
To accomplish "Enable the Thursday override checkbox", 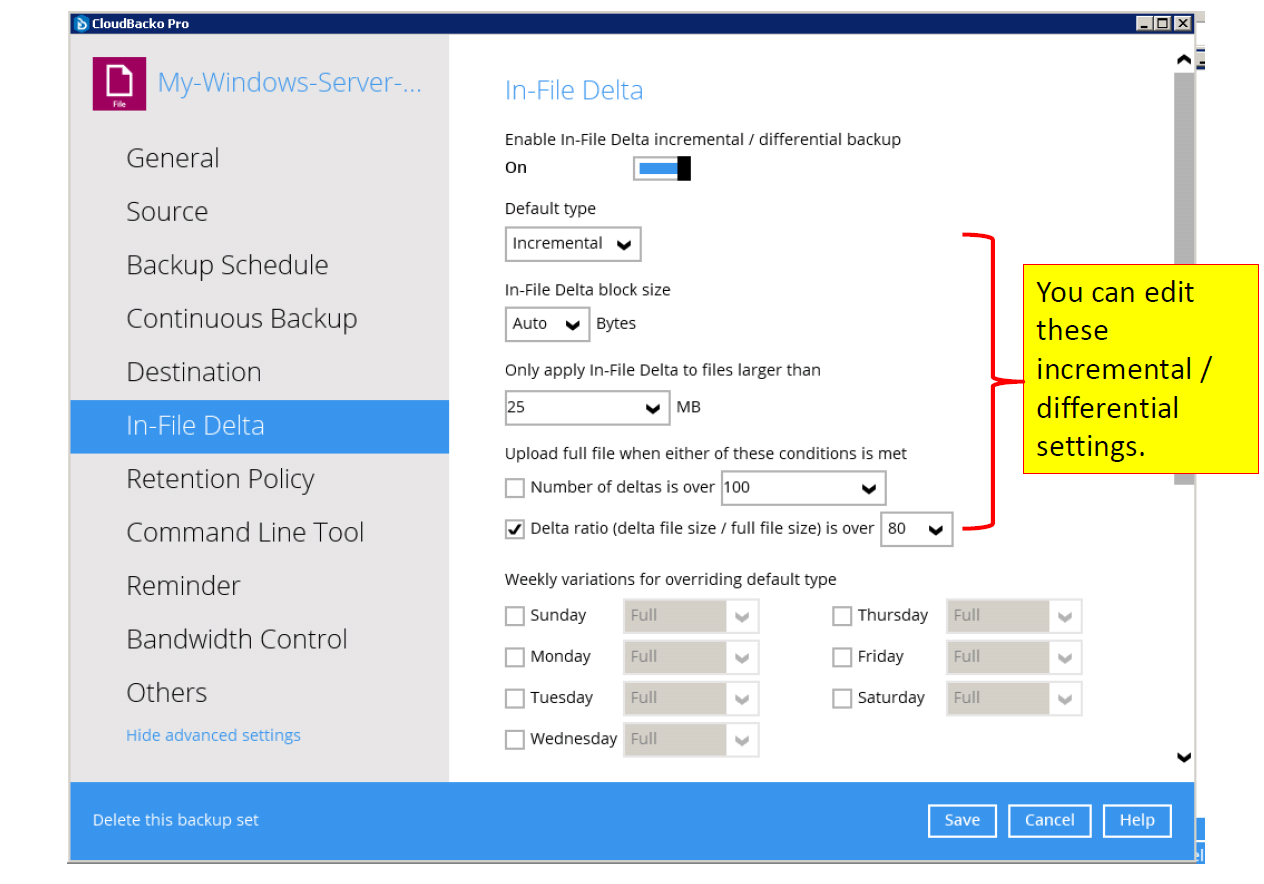I will [x=842, y=616].
